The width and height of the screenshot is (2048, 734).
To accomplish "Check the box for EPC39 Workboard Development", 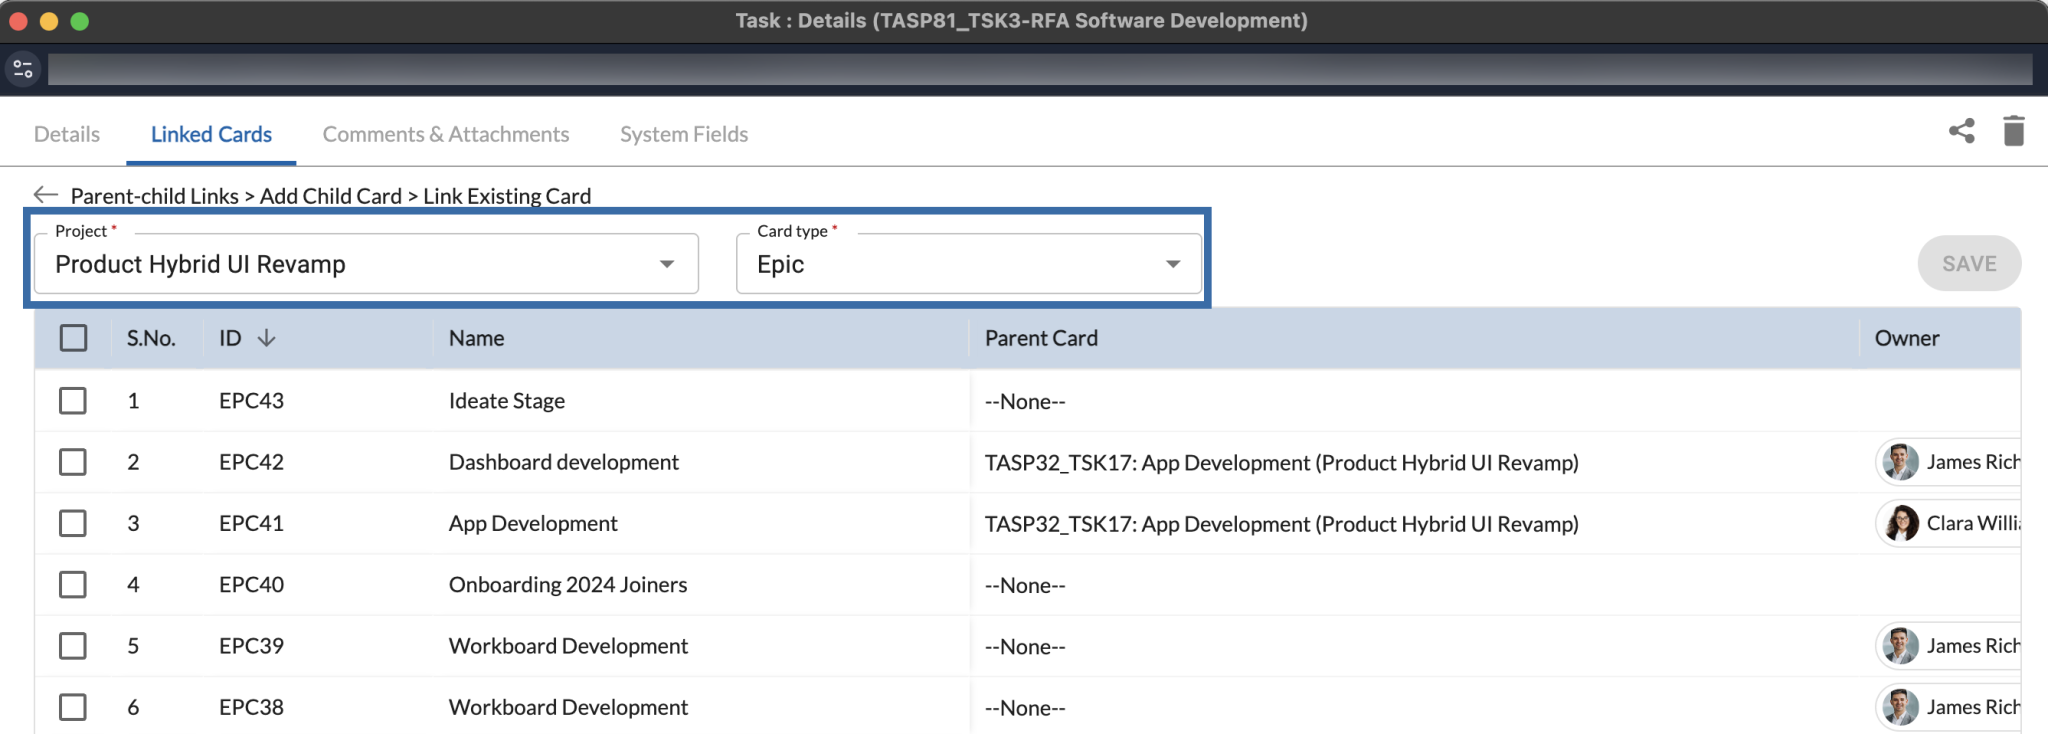I will [x=73, y=646].
